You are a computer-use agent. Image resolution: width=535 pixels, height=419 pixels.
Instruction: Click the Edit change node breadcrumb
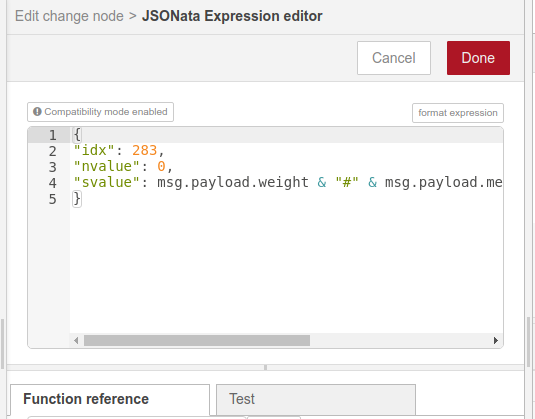point(69,16)
